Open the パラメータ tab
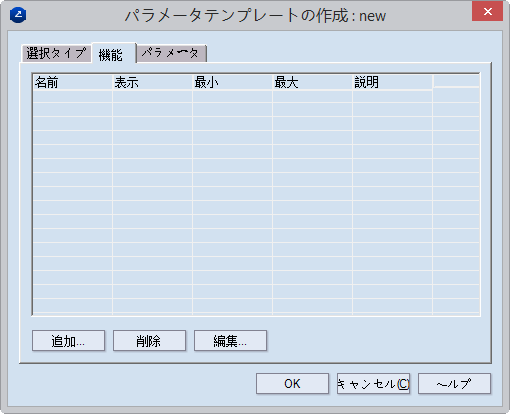Image resolution: width=510 pixels, height=414 pixels. pos(171,53)
